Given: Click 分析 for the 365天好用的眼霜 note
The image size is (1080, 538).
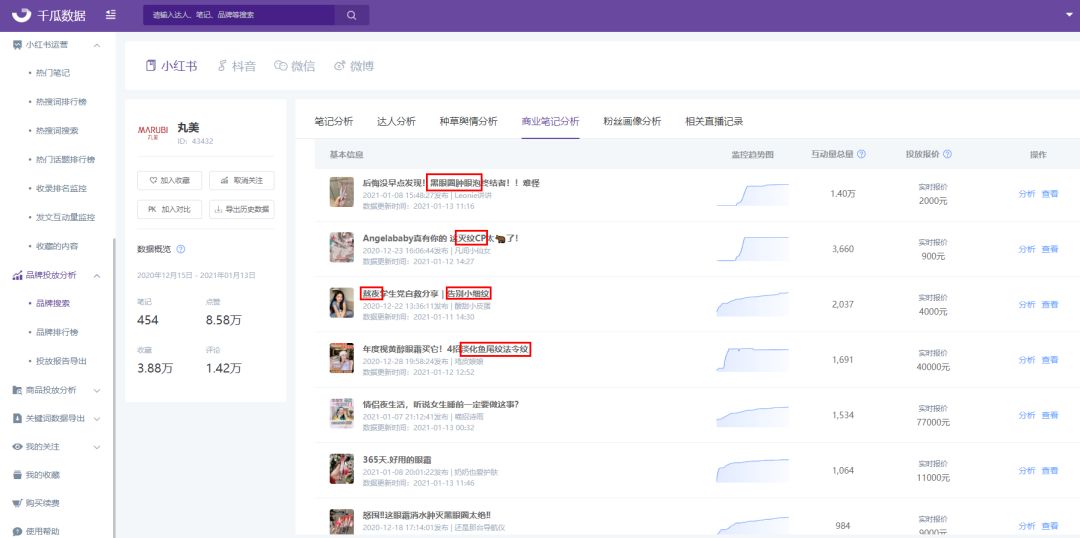Looking at the screenshot, I should 1026,470.
